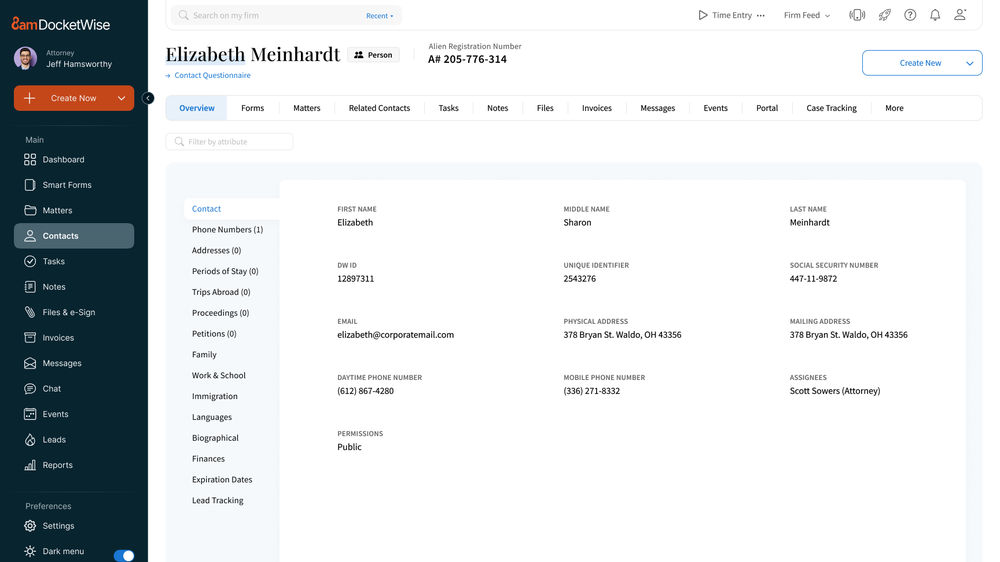
Task: Select Addresses (0) section
Action: 216,251
